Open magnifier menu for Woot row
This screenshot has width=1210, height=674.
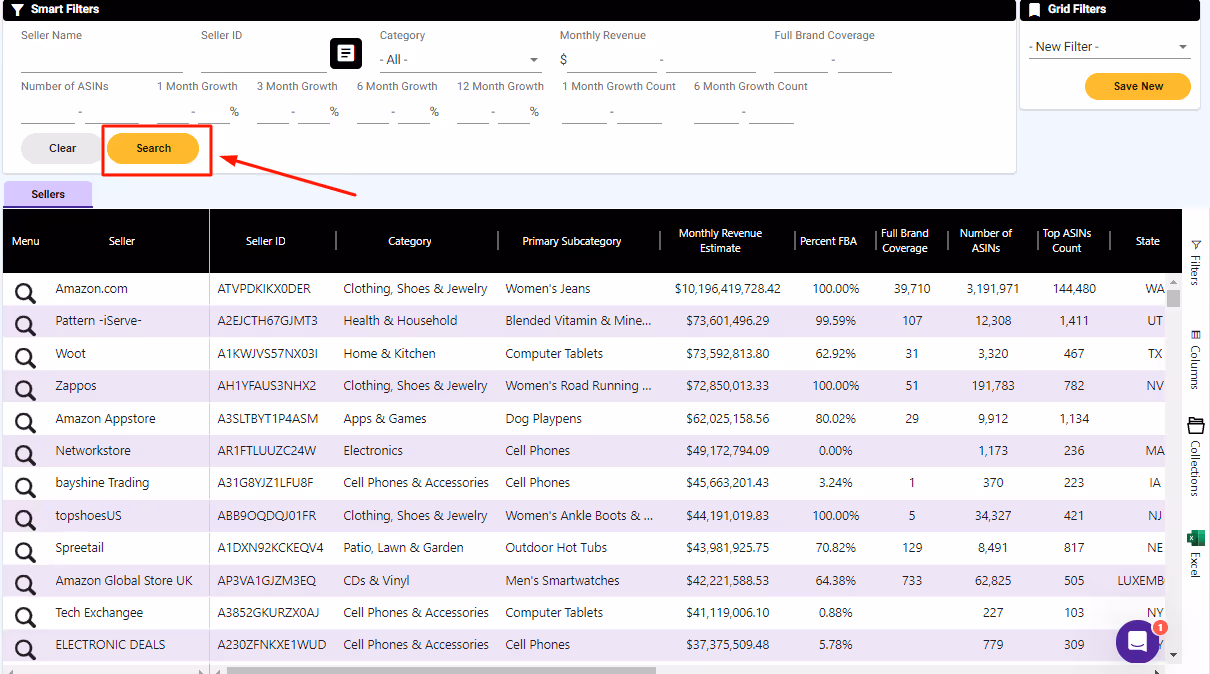pos(25,356)
